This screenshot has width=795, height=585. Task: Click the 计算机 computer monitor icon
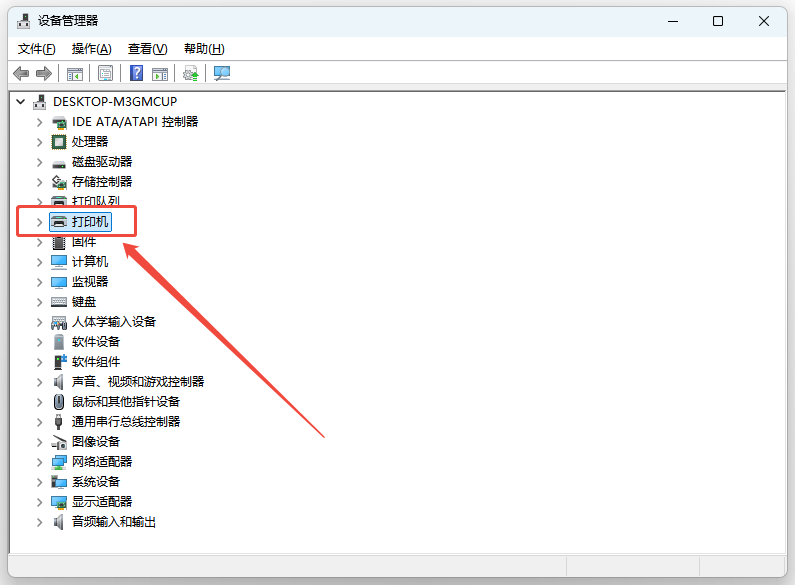pyautogui.click(x=59, y=262)
